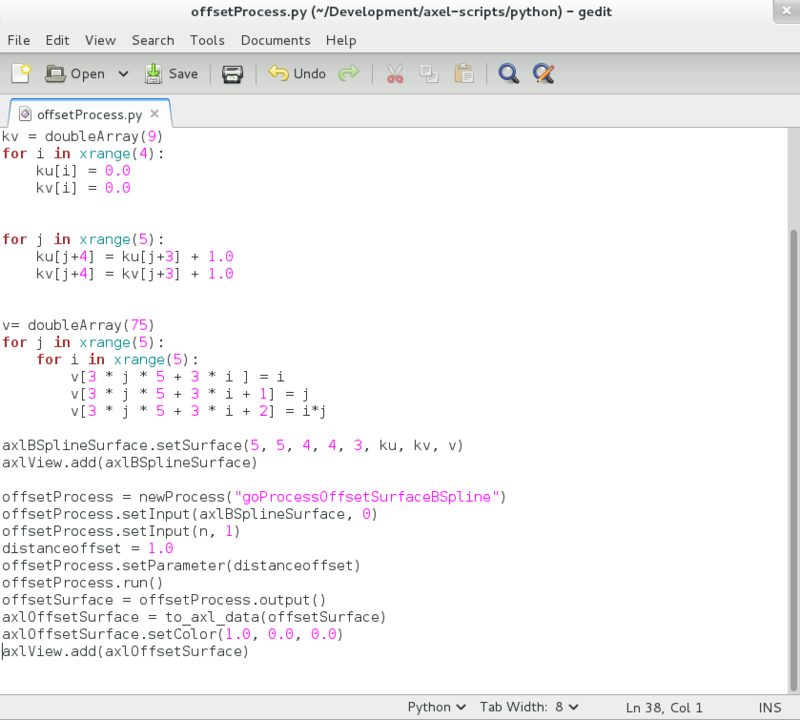
Task: Expand the Open recent files arrow
Action: point(123,73)
